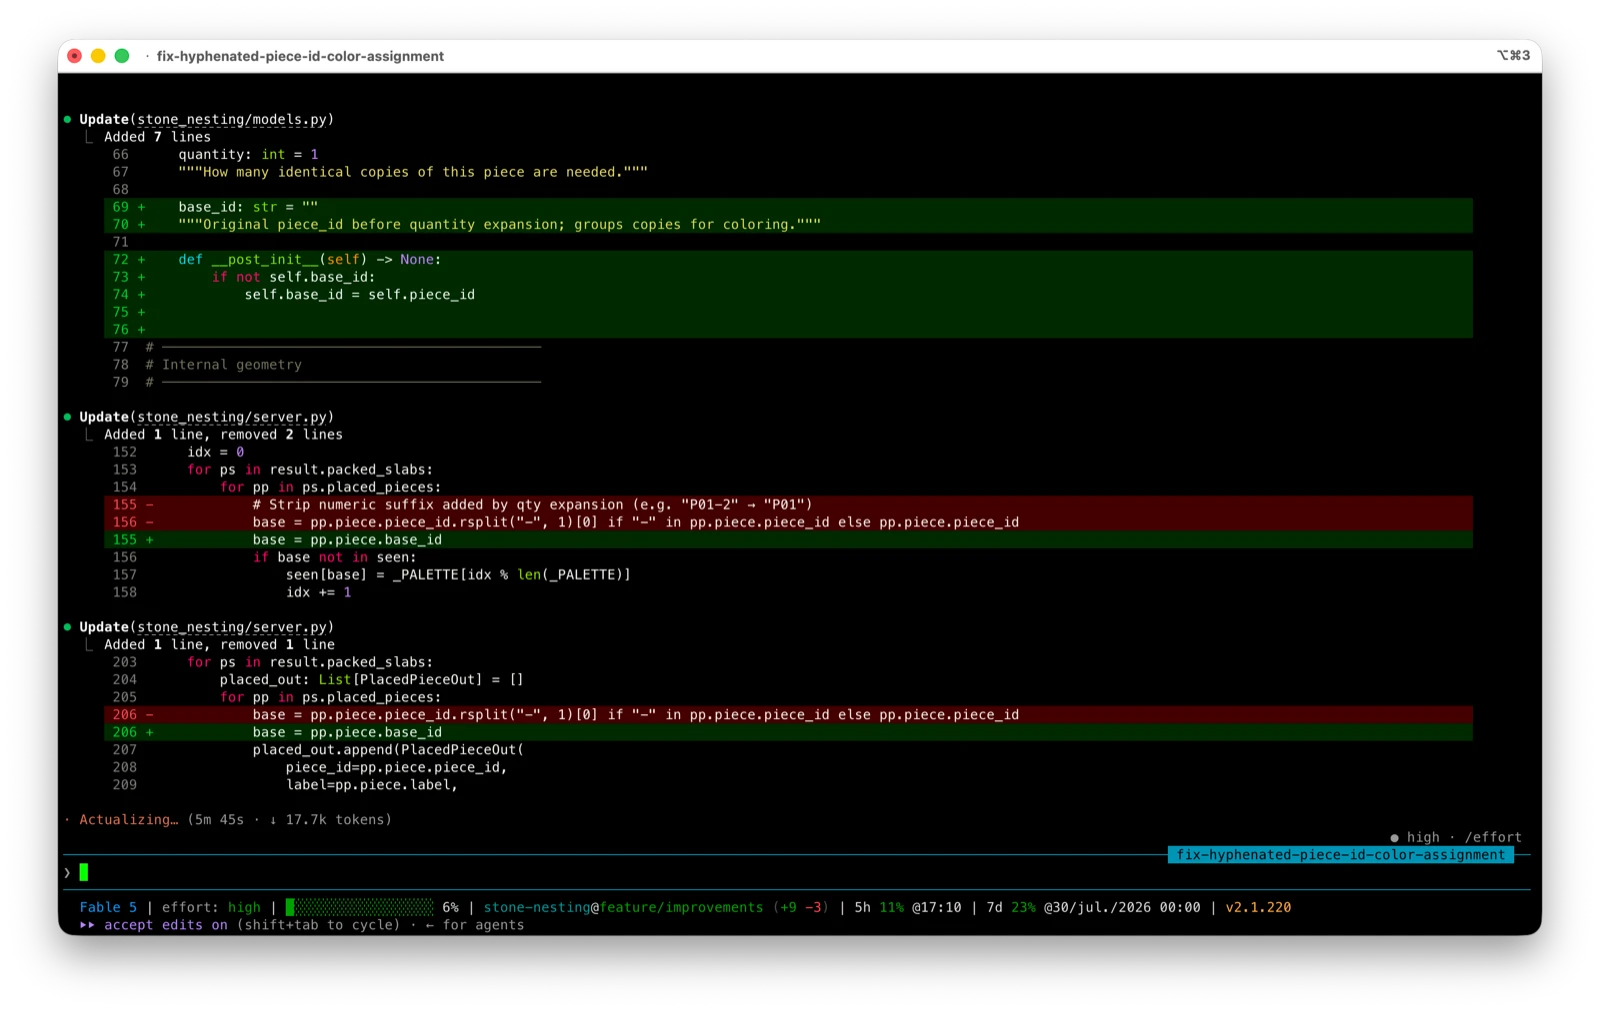Click the green bullet before the second server.py update

click(x=68, y=627)
